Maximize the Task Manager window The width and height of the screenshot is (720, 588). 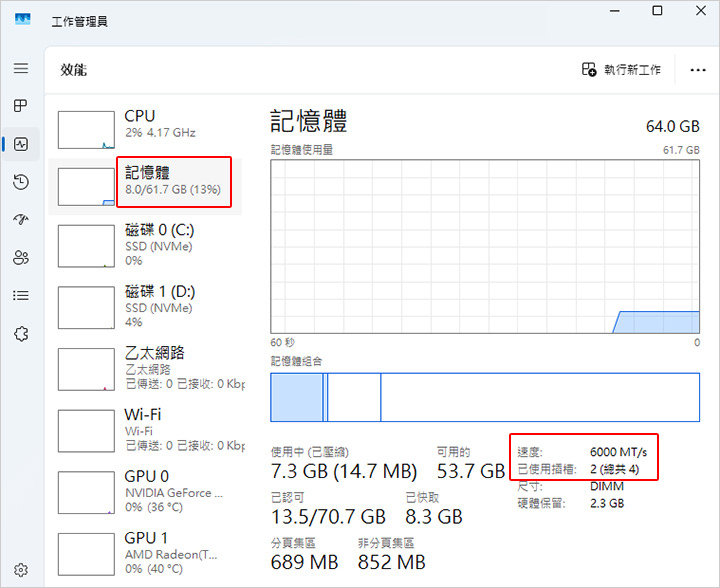pos(658,11)
